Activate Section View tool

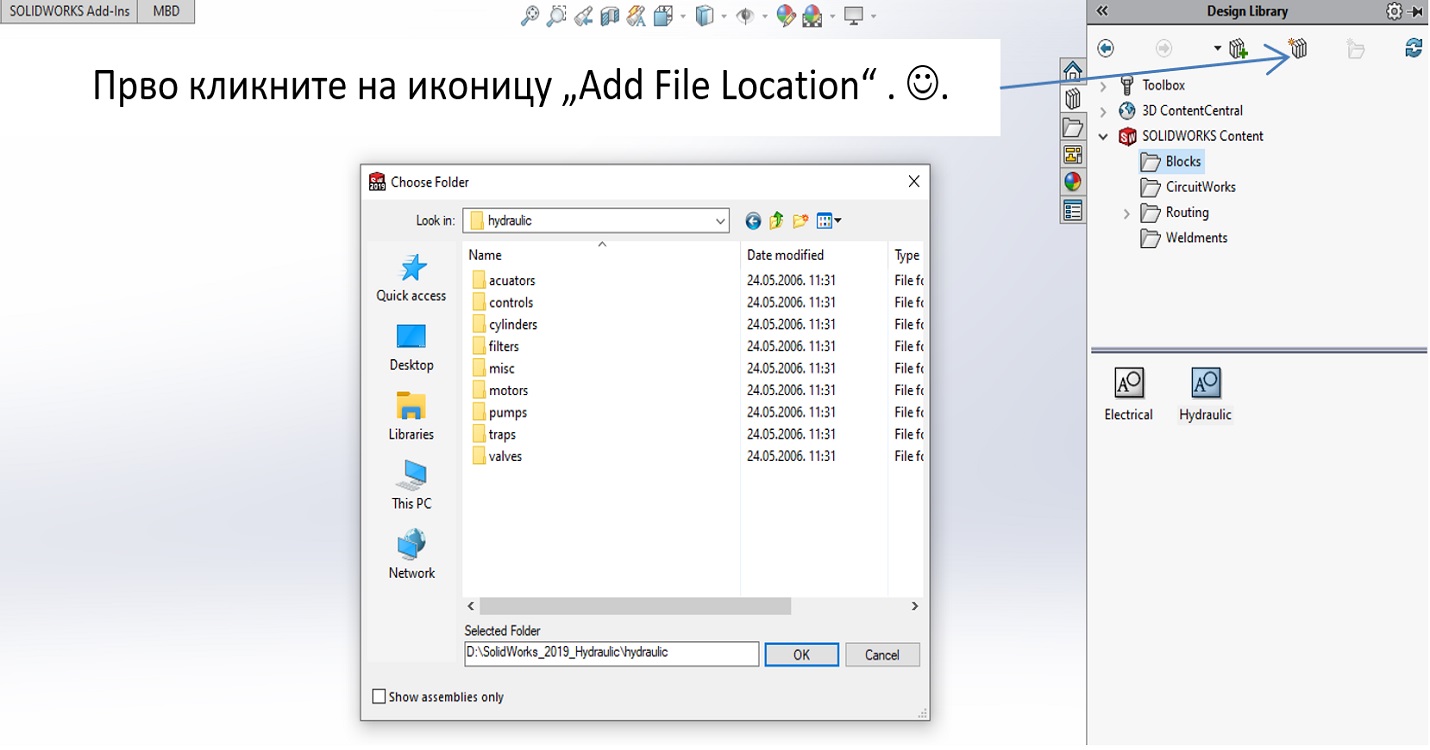click(609, 16)
